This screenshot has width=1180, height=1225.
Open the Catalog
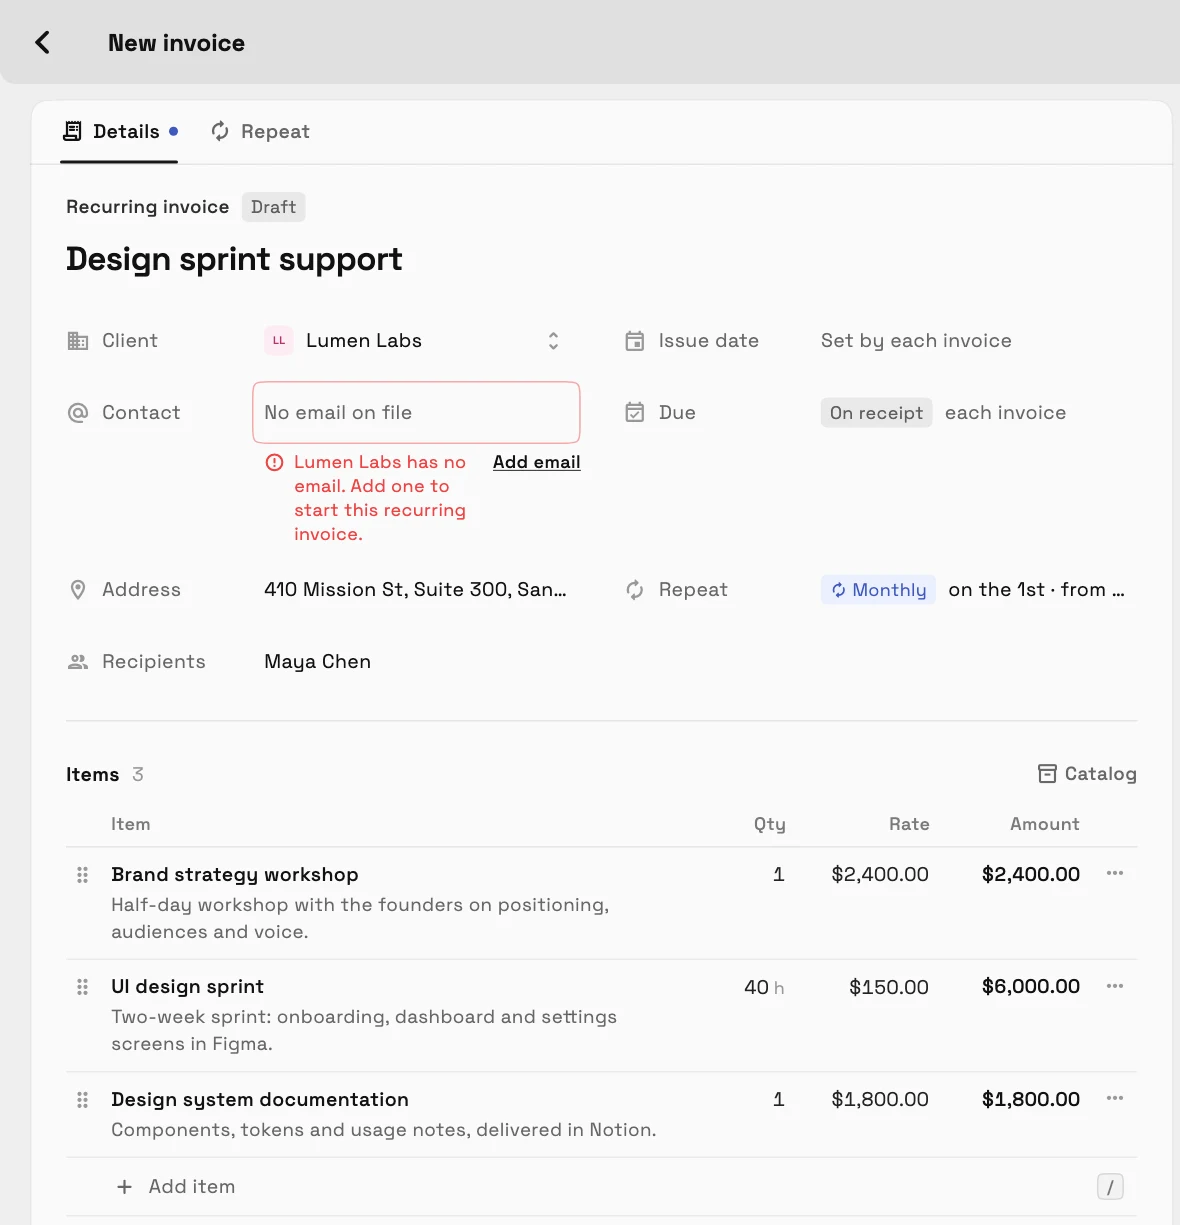point(1087,774)
